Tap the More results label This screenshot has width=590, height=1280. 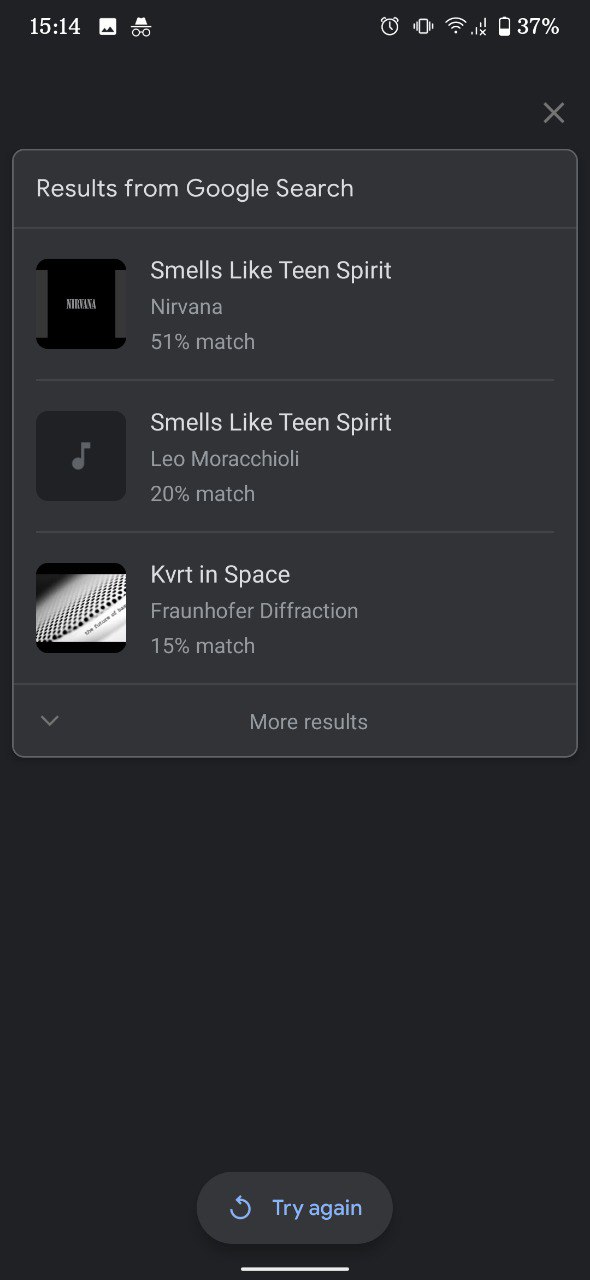tap(308, 722)
